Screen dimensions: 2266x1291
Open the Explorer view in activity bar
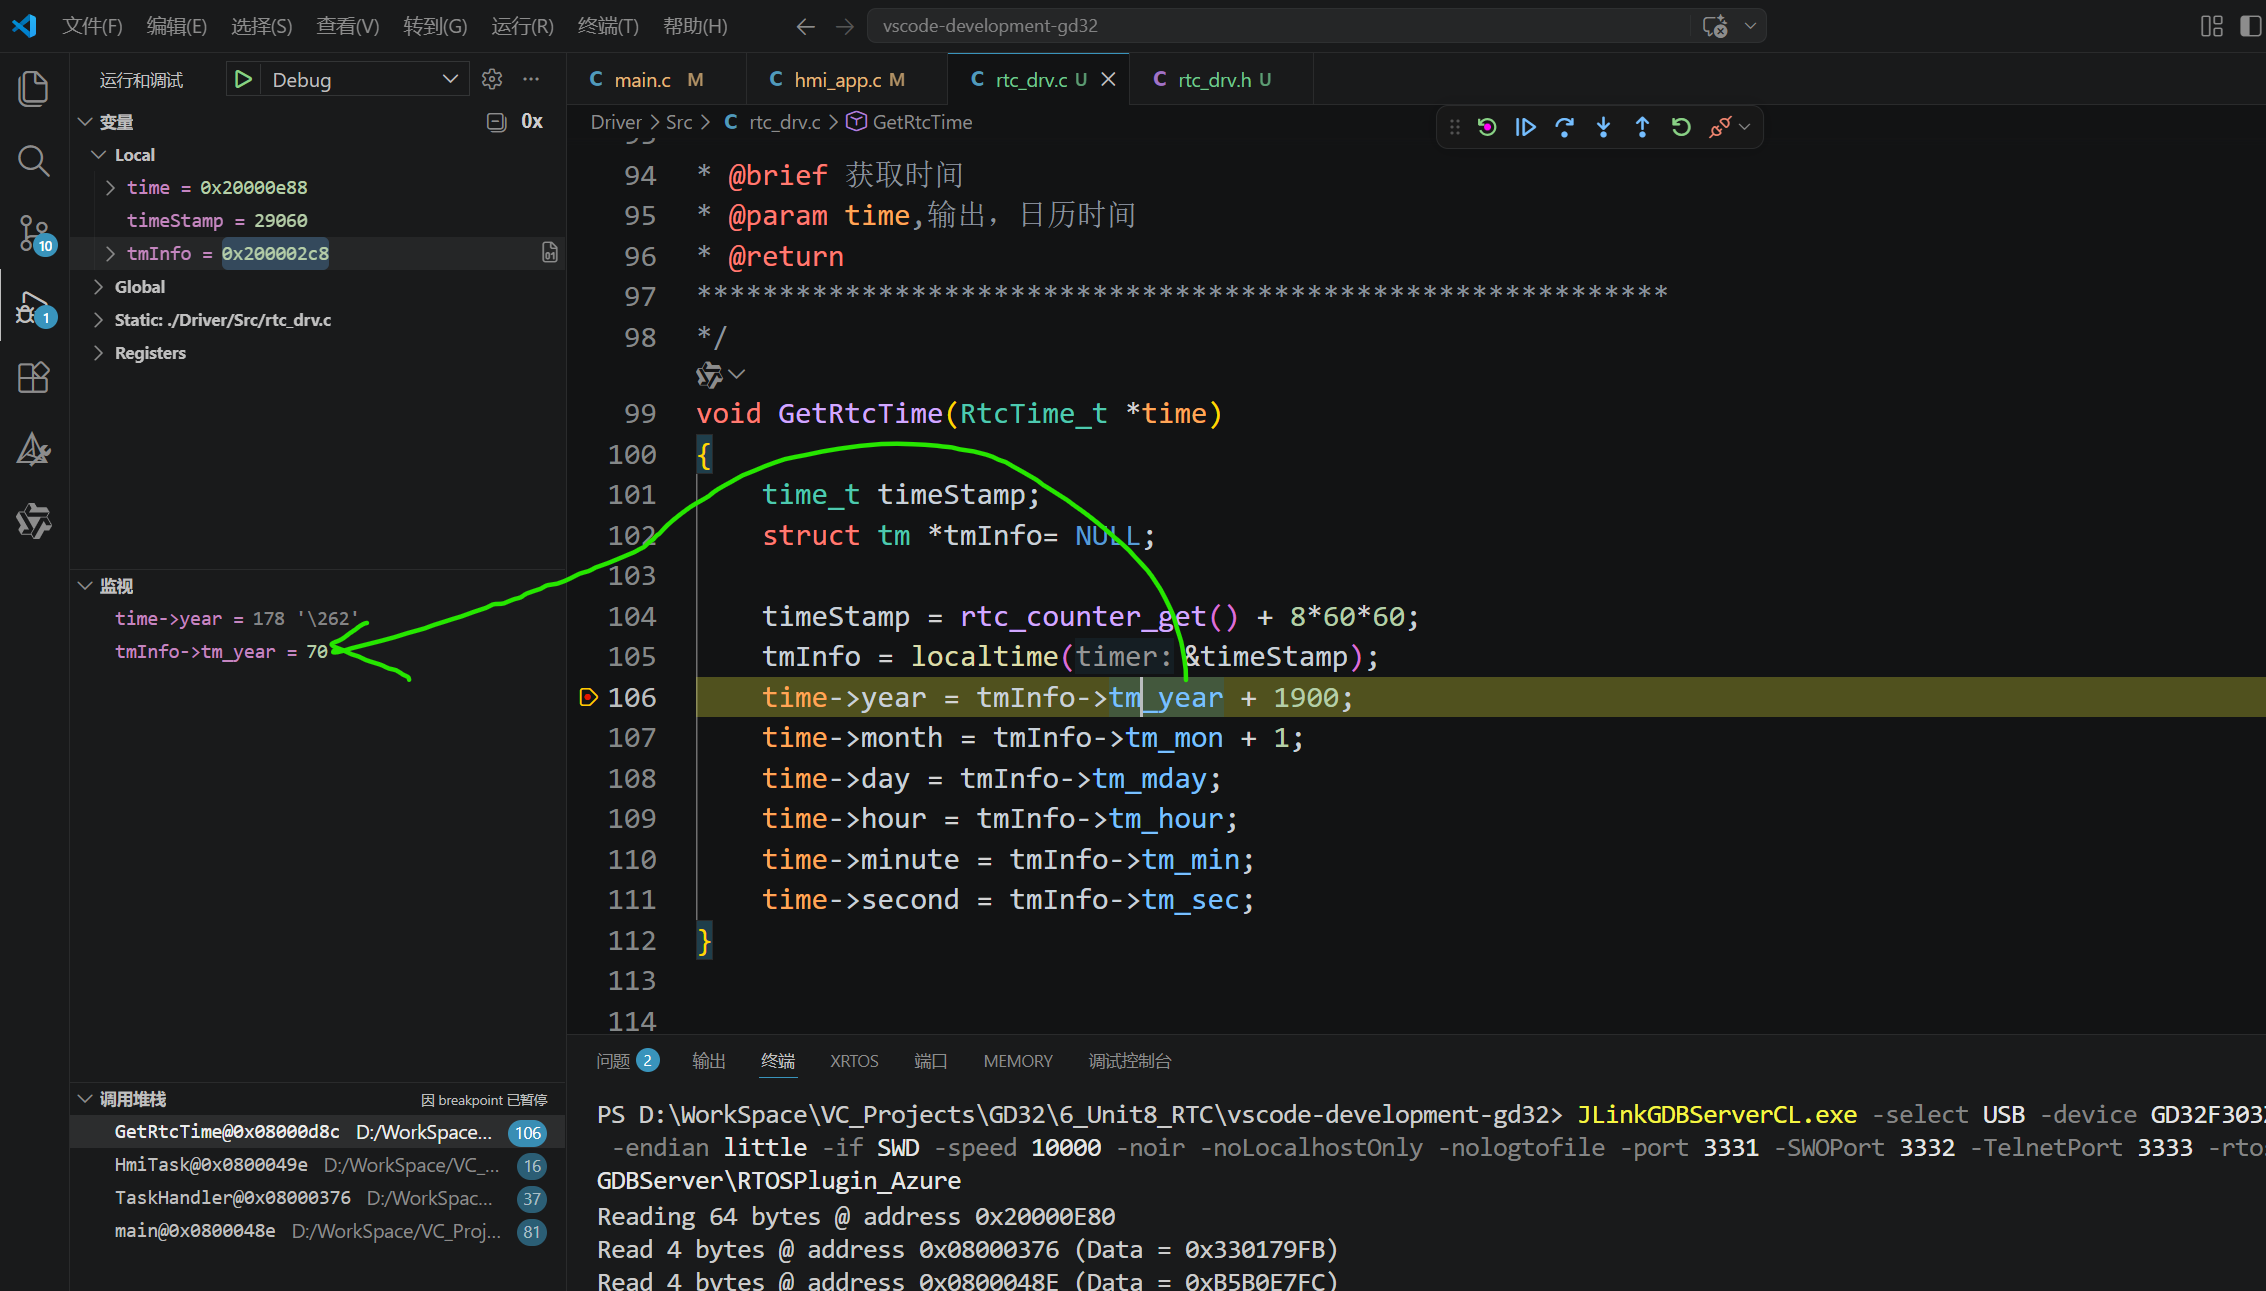[x=33, y=89]
